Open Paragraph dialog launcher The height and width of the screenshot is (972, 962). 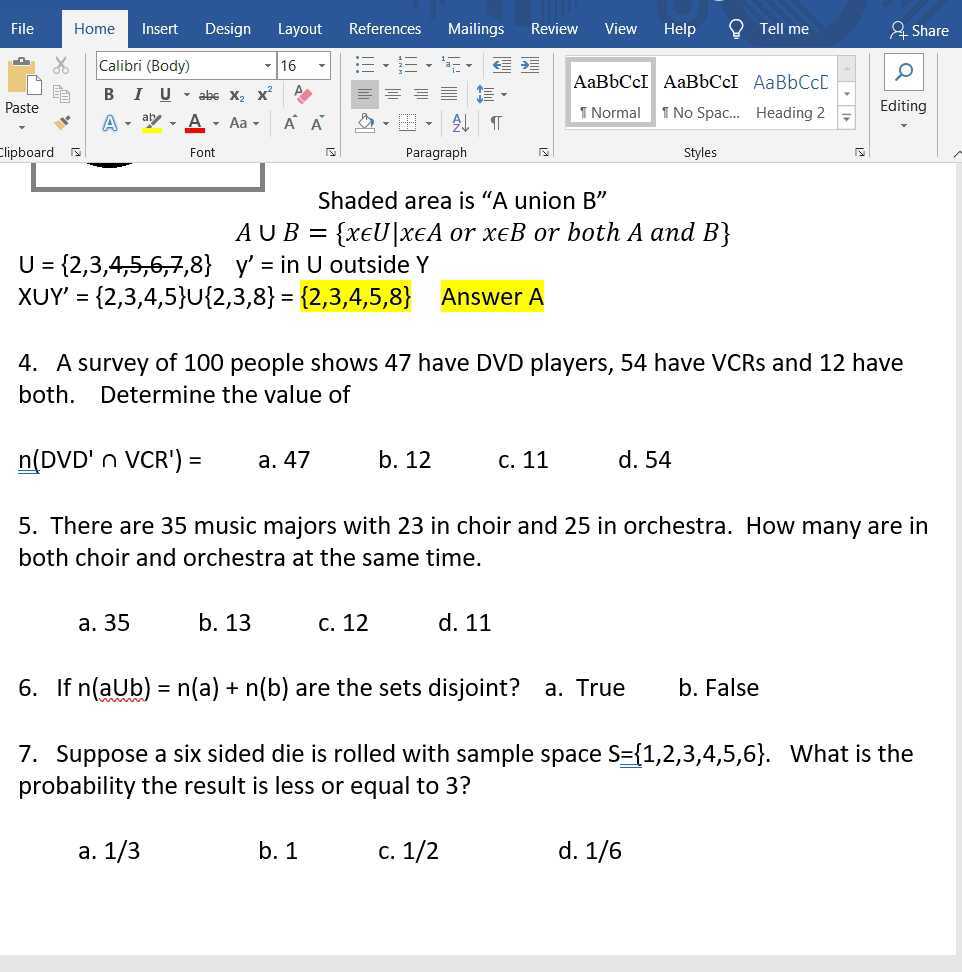544,152
